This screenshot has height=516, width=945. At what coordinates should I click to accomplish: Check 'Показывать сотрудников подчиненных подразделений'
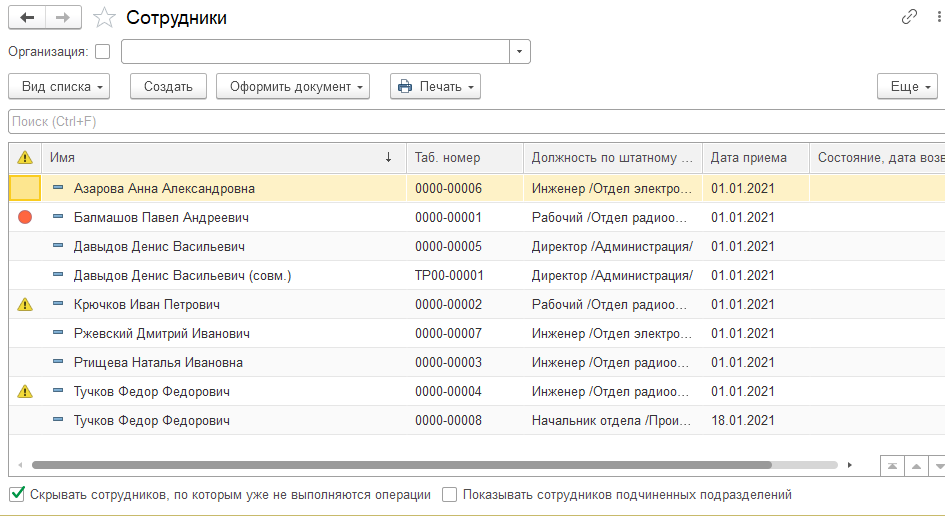click(x=450, y=494)
